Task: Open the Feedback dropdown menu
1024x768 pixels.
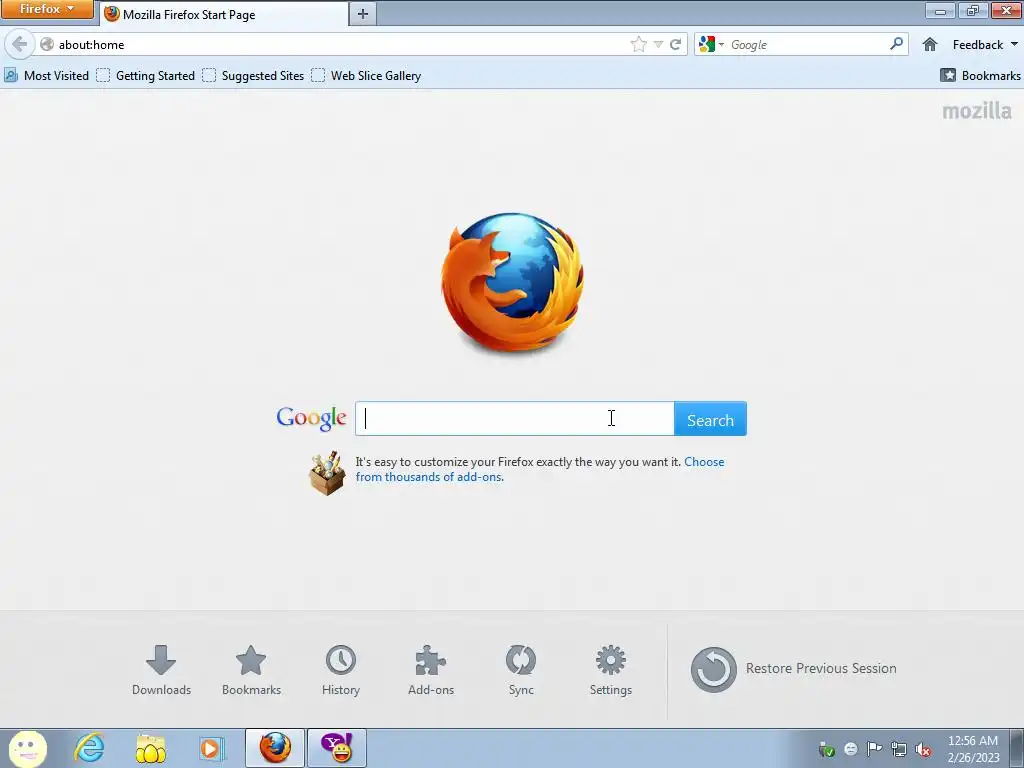Action: [x=985, y=44]
